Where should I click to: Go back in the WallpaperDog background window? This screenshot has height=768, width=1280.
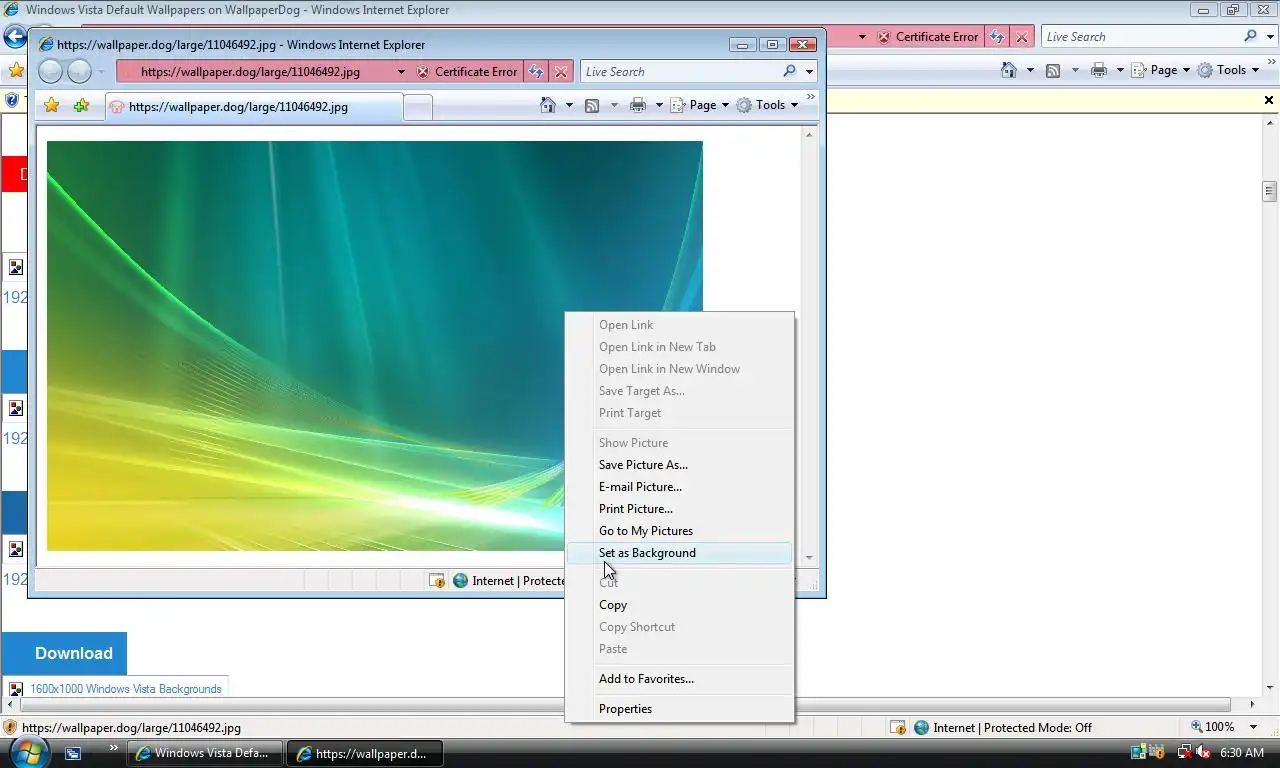(14, 37)
